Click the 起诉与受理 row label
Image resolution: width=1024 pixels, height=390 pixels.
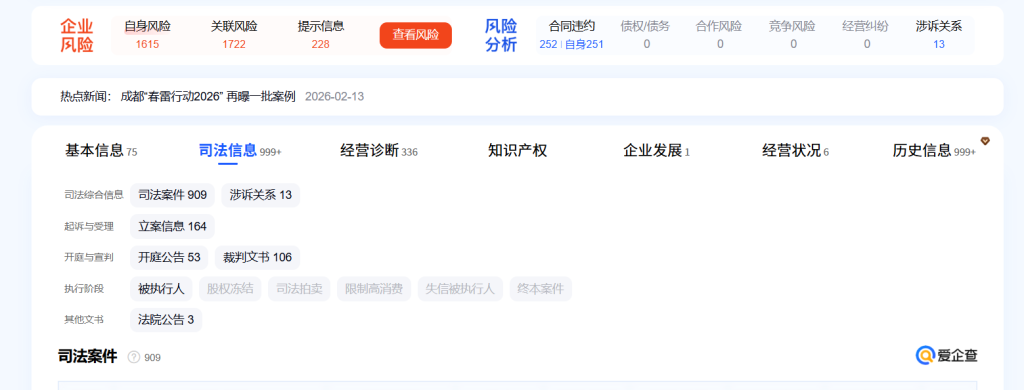(89, 226)
